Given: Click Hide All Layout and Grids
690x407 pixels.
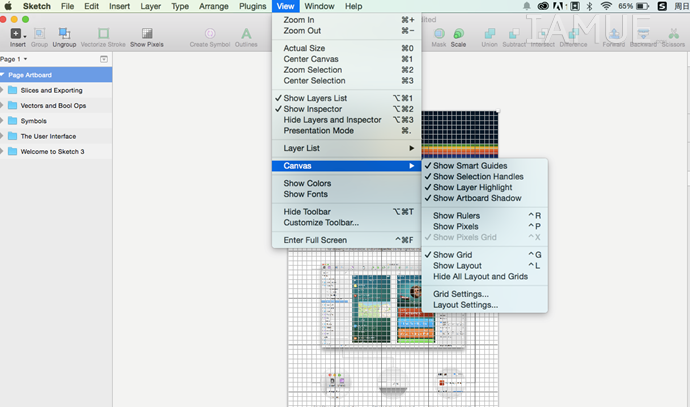Looking at the screenshot, I should (484, 276).
